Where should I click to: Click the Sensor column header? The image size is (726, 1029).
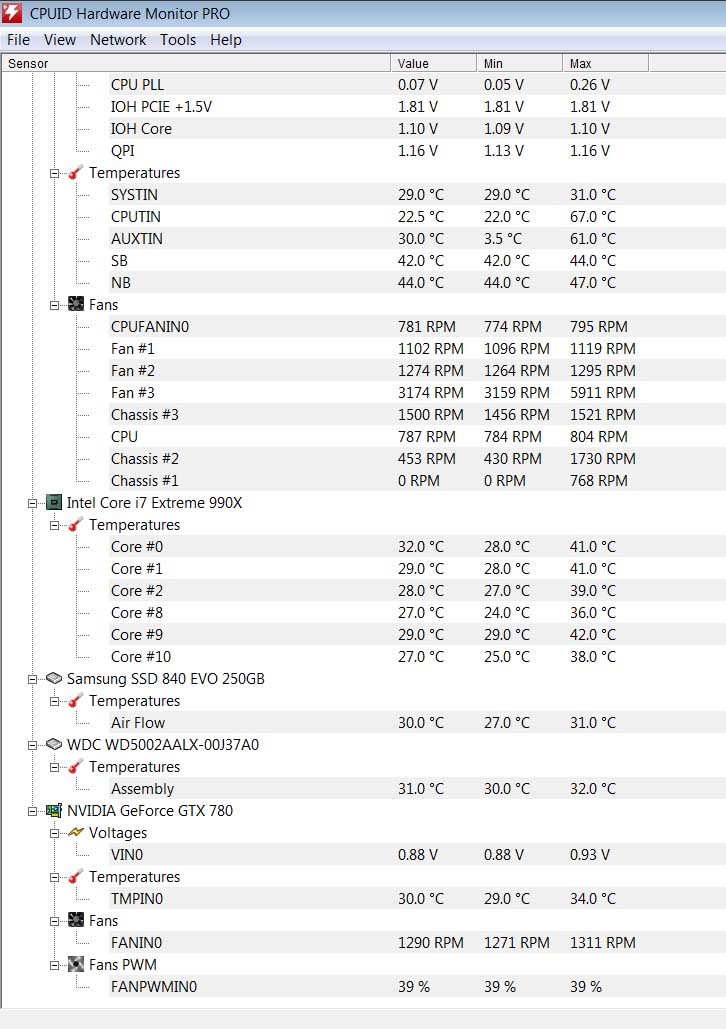28,62
